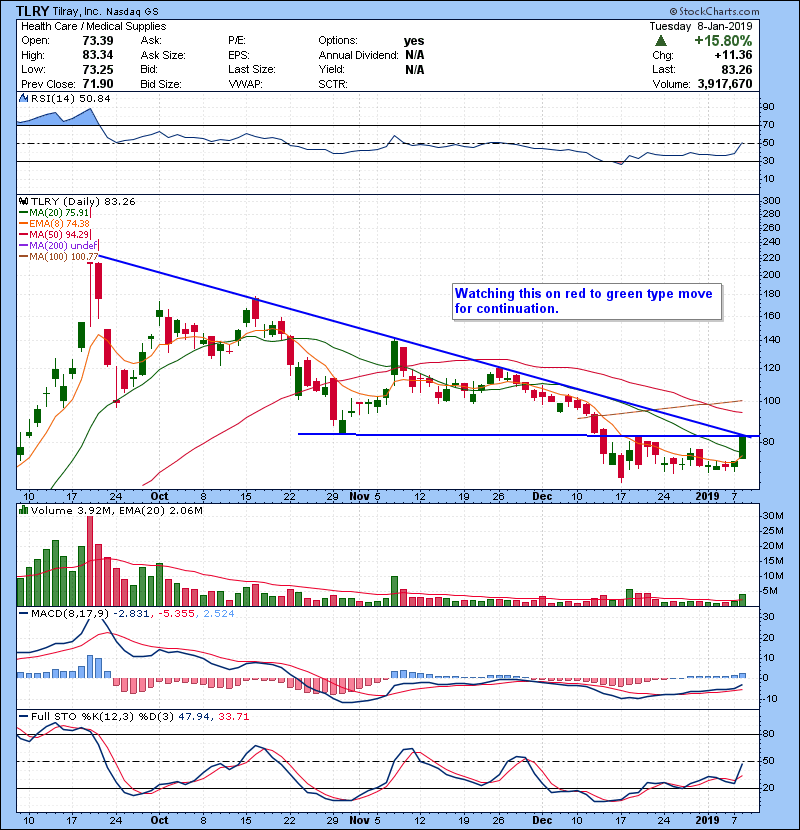Click the MA(100) 100.77 legend entry
800x830 pixels.
pos(58,257)
